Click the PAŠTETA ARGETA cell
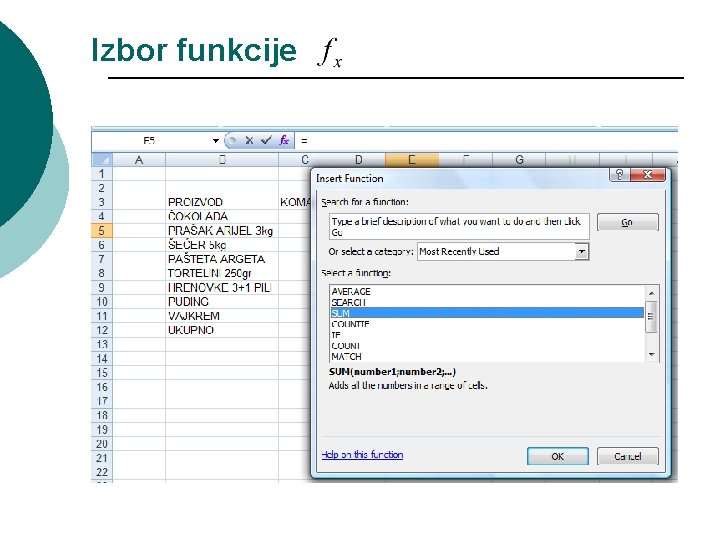This screenshot has height=540, width=720. 222,259
